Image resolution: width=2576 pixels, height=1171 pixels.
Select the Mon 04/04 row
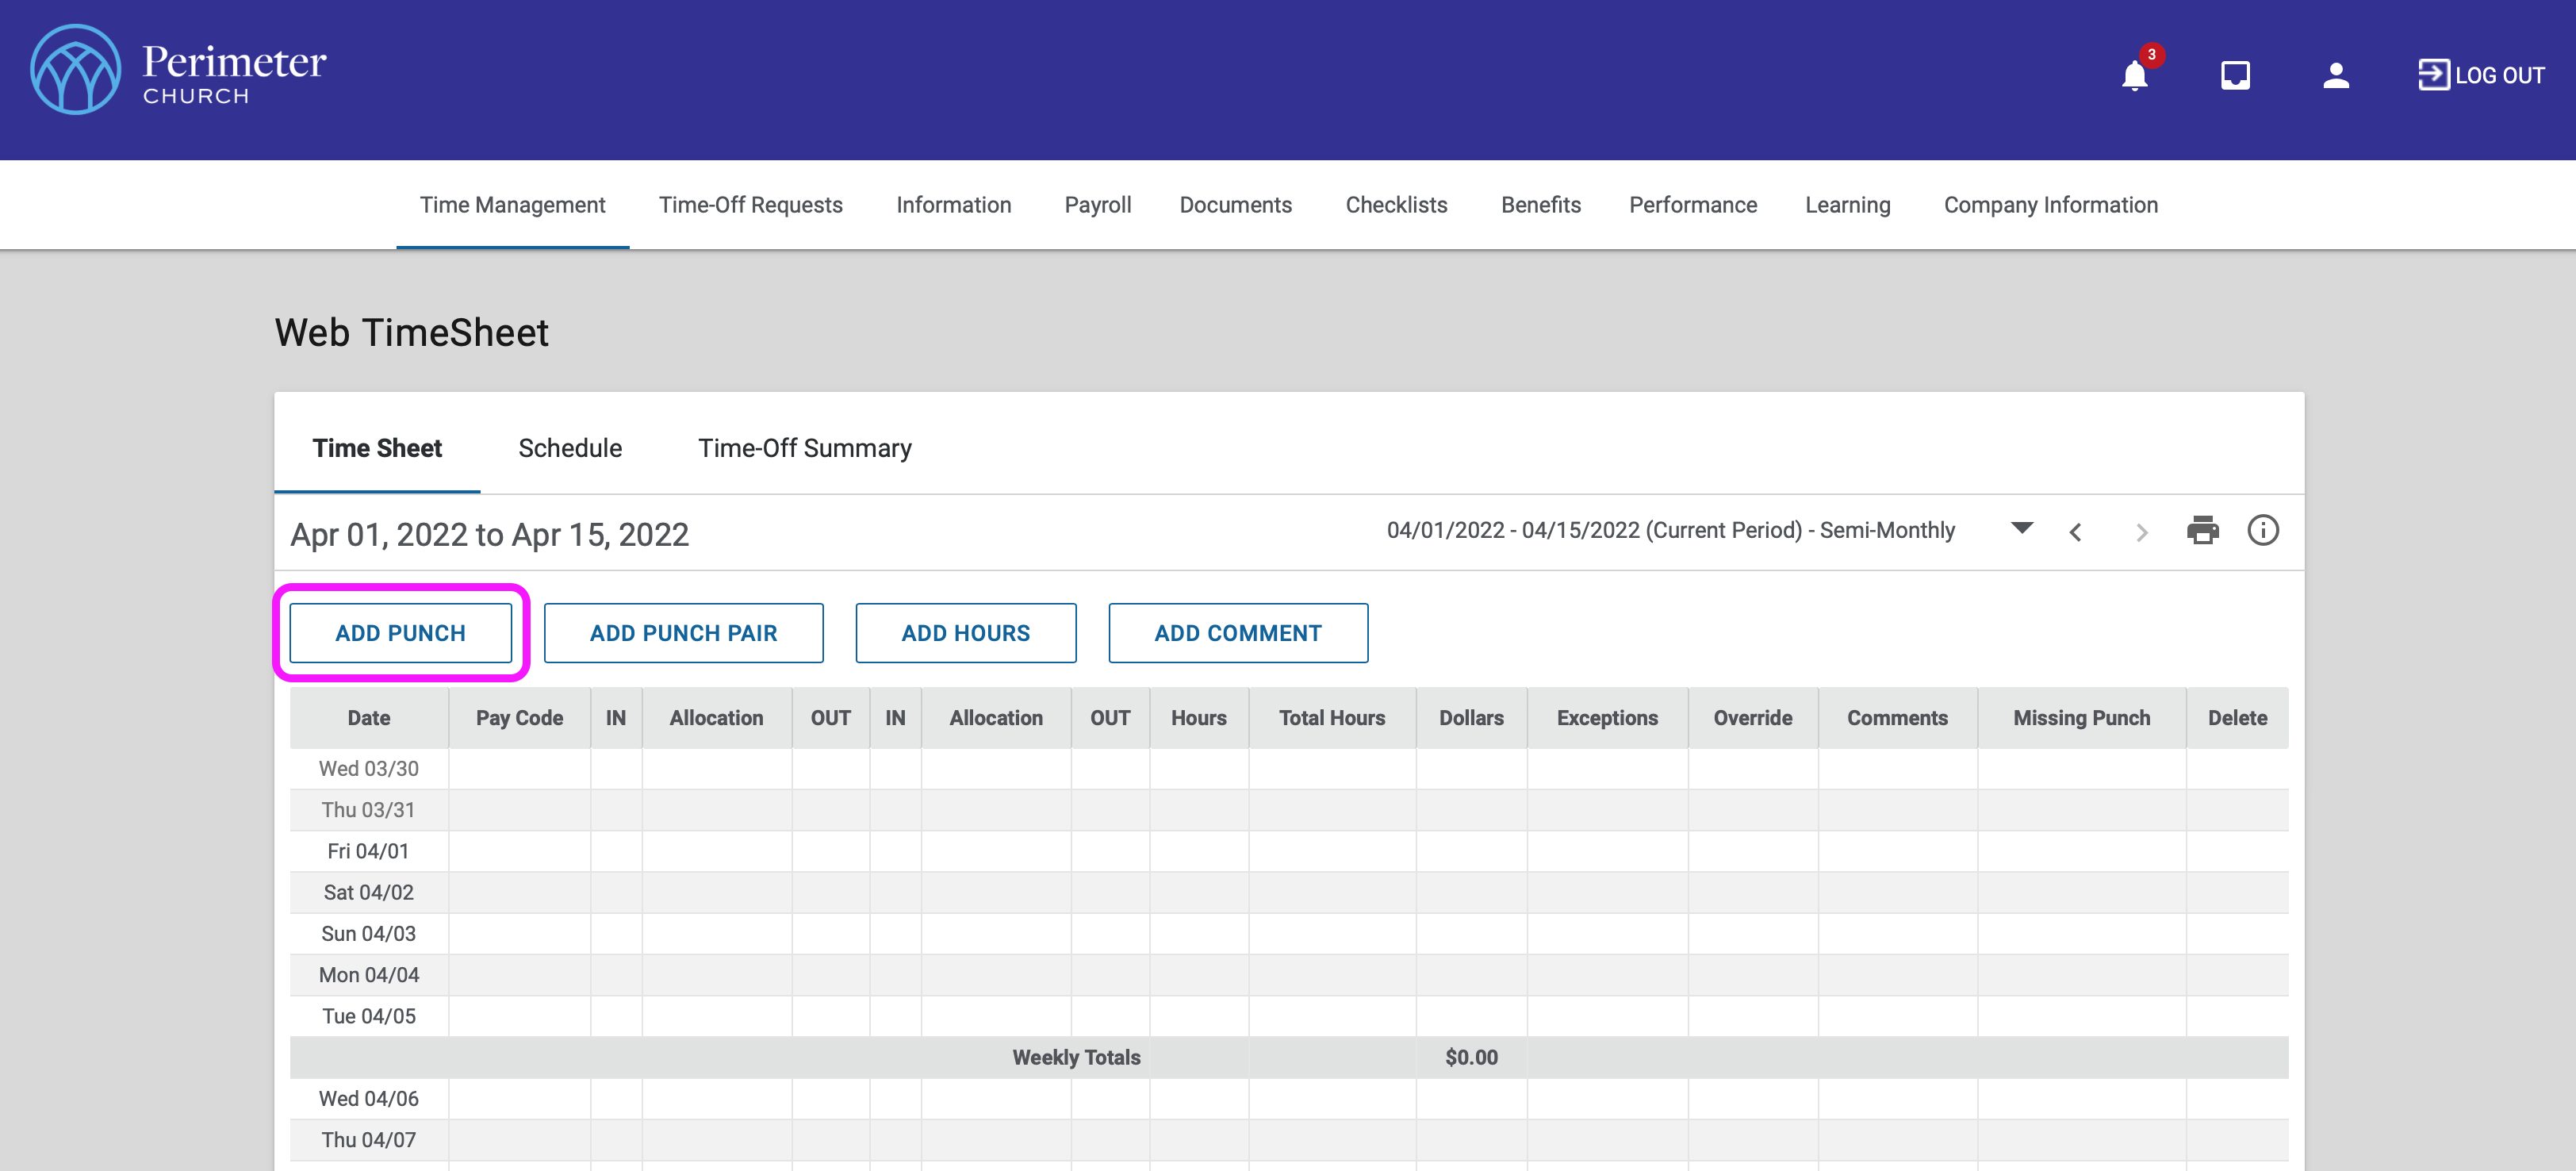point(1289,975)
